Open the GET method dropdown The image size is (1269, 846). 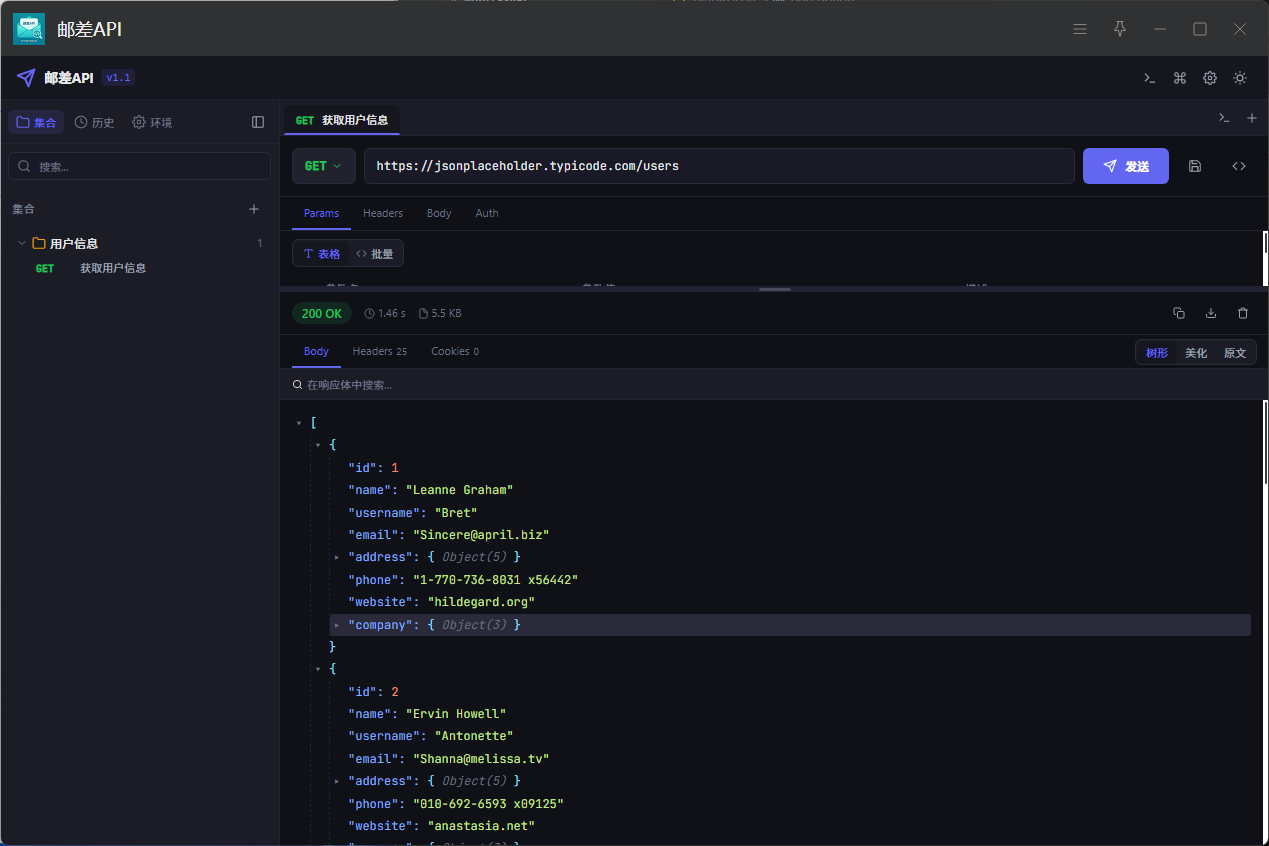click(x=324, y=166)
